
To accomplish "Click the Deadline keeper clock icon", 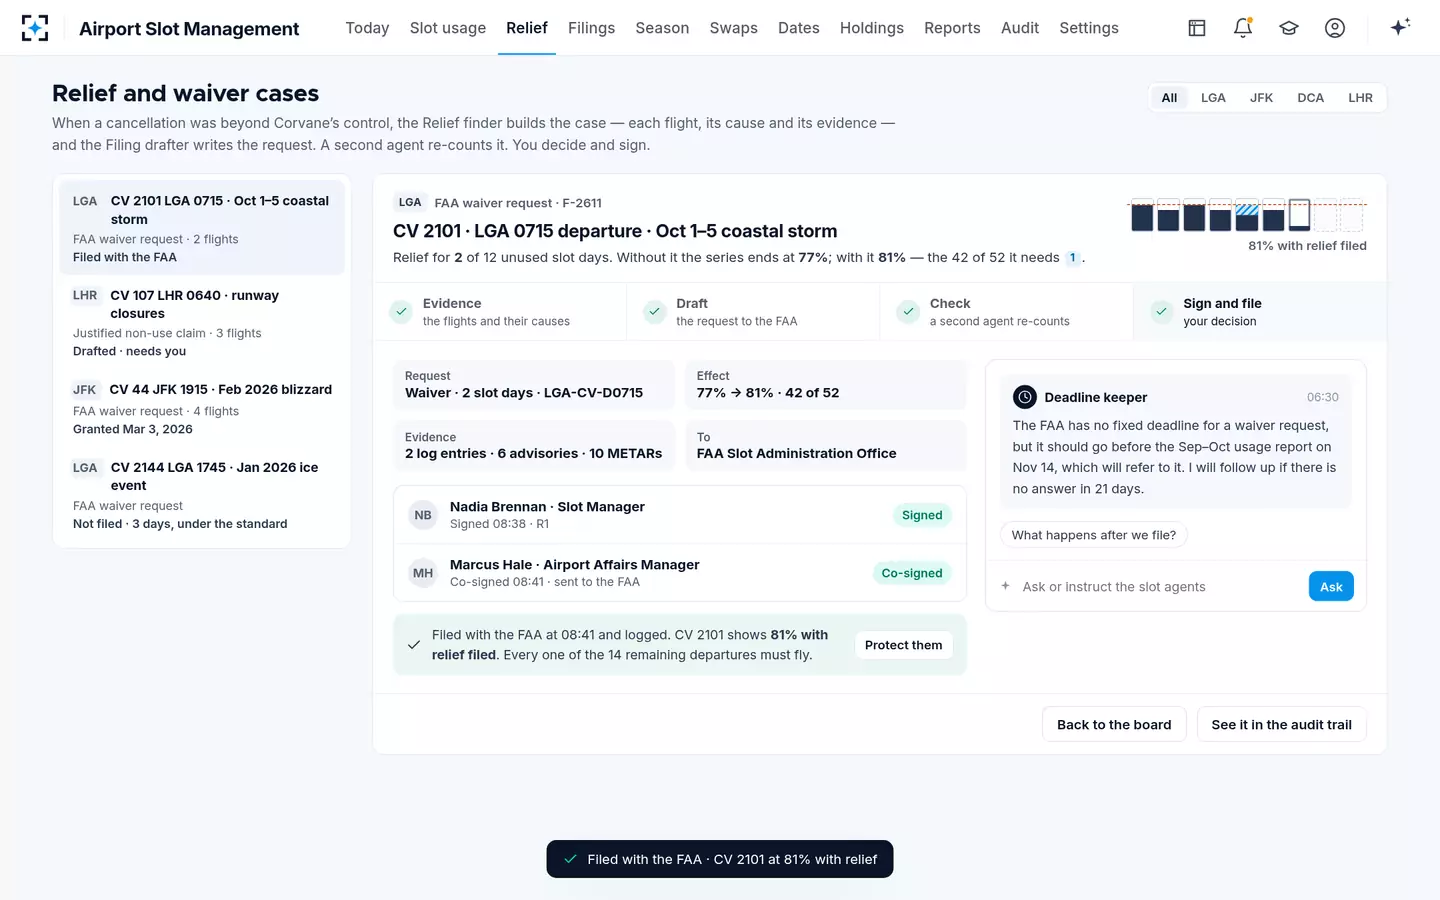I will tap(1025, 397).
